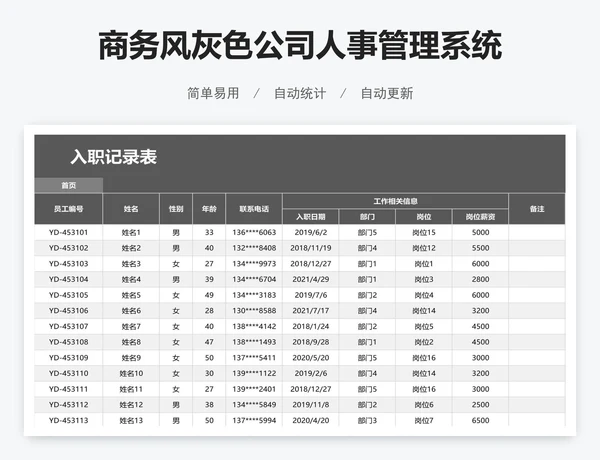The height and width of the screenshot is (460, 600).
Task: Select hire date 2018/9/28
Action: (311, 342)
